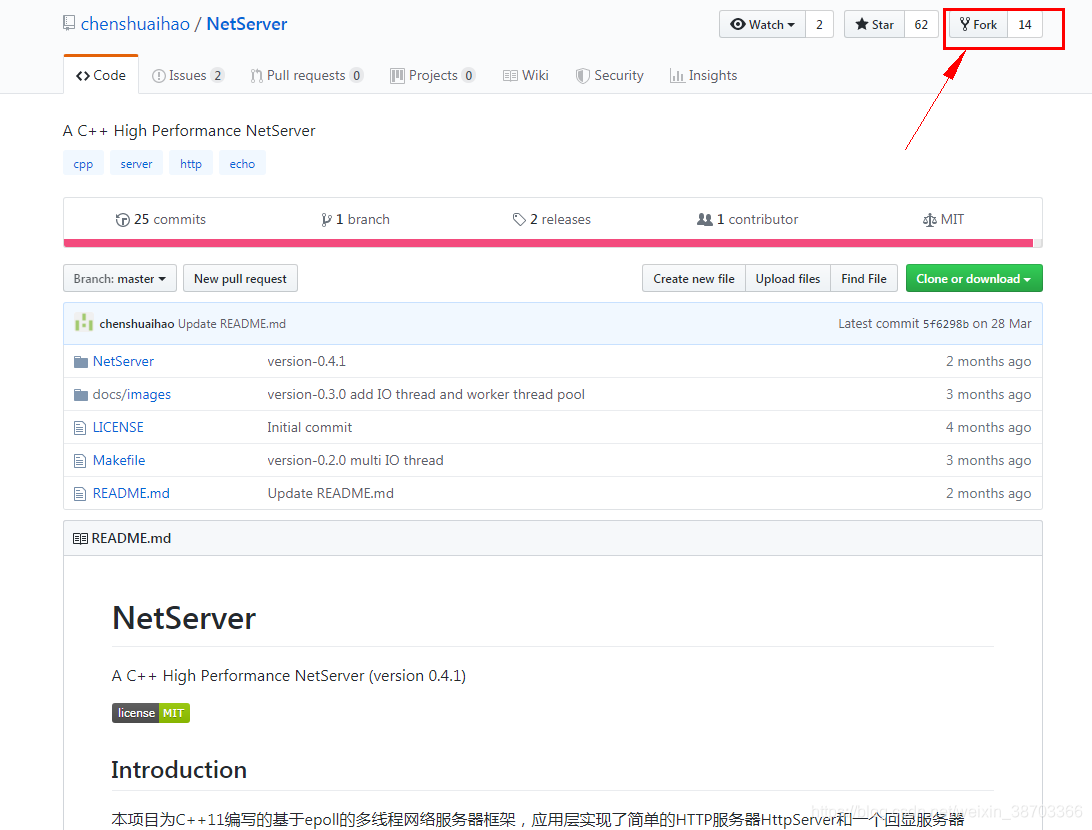1092x830 pixels.
Task: Open the Wiki tab
Action: coord(526,75)
